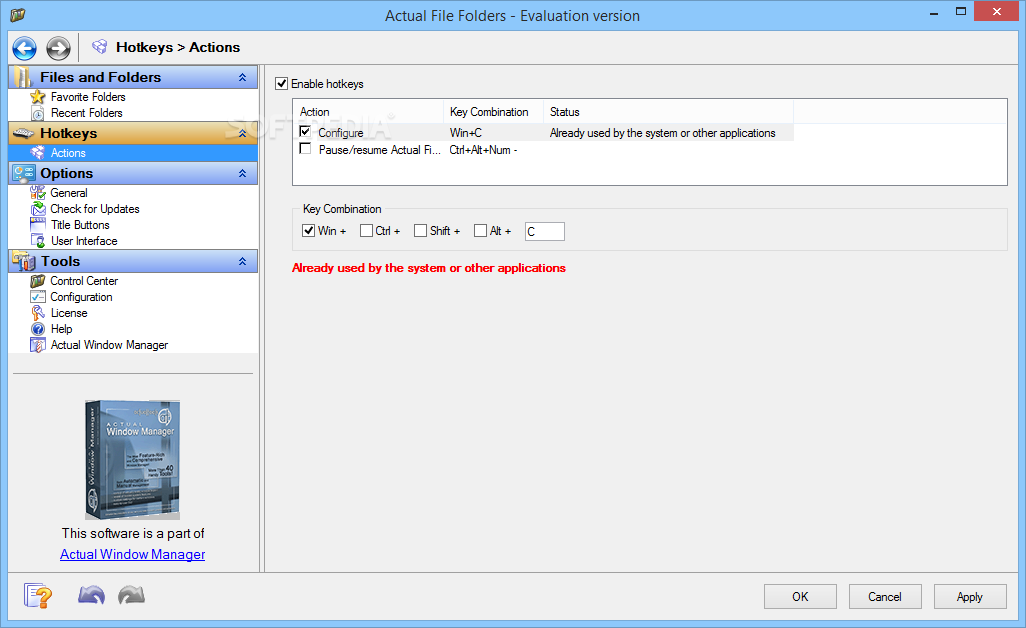
Task: Toggle the Alt + modifier checkbox
Action: pos(480,231)
